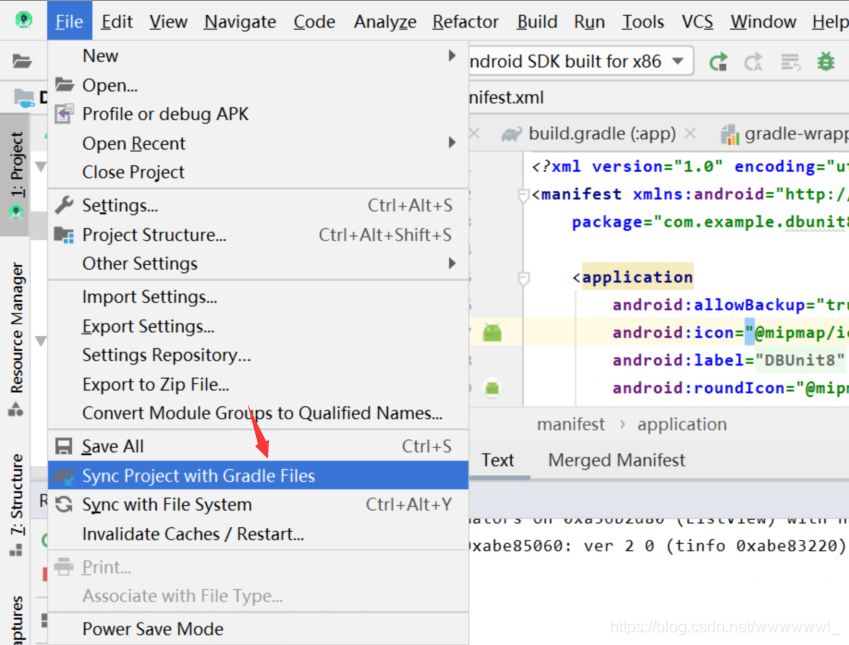Select Sync Project with Gradle Files
The image size is (849, 645).
198,475
